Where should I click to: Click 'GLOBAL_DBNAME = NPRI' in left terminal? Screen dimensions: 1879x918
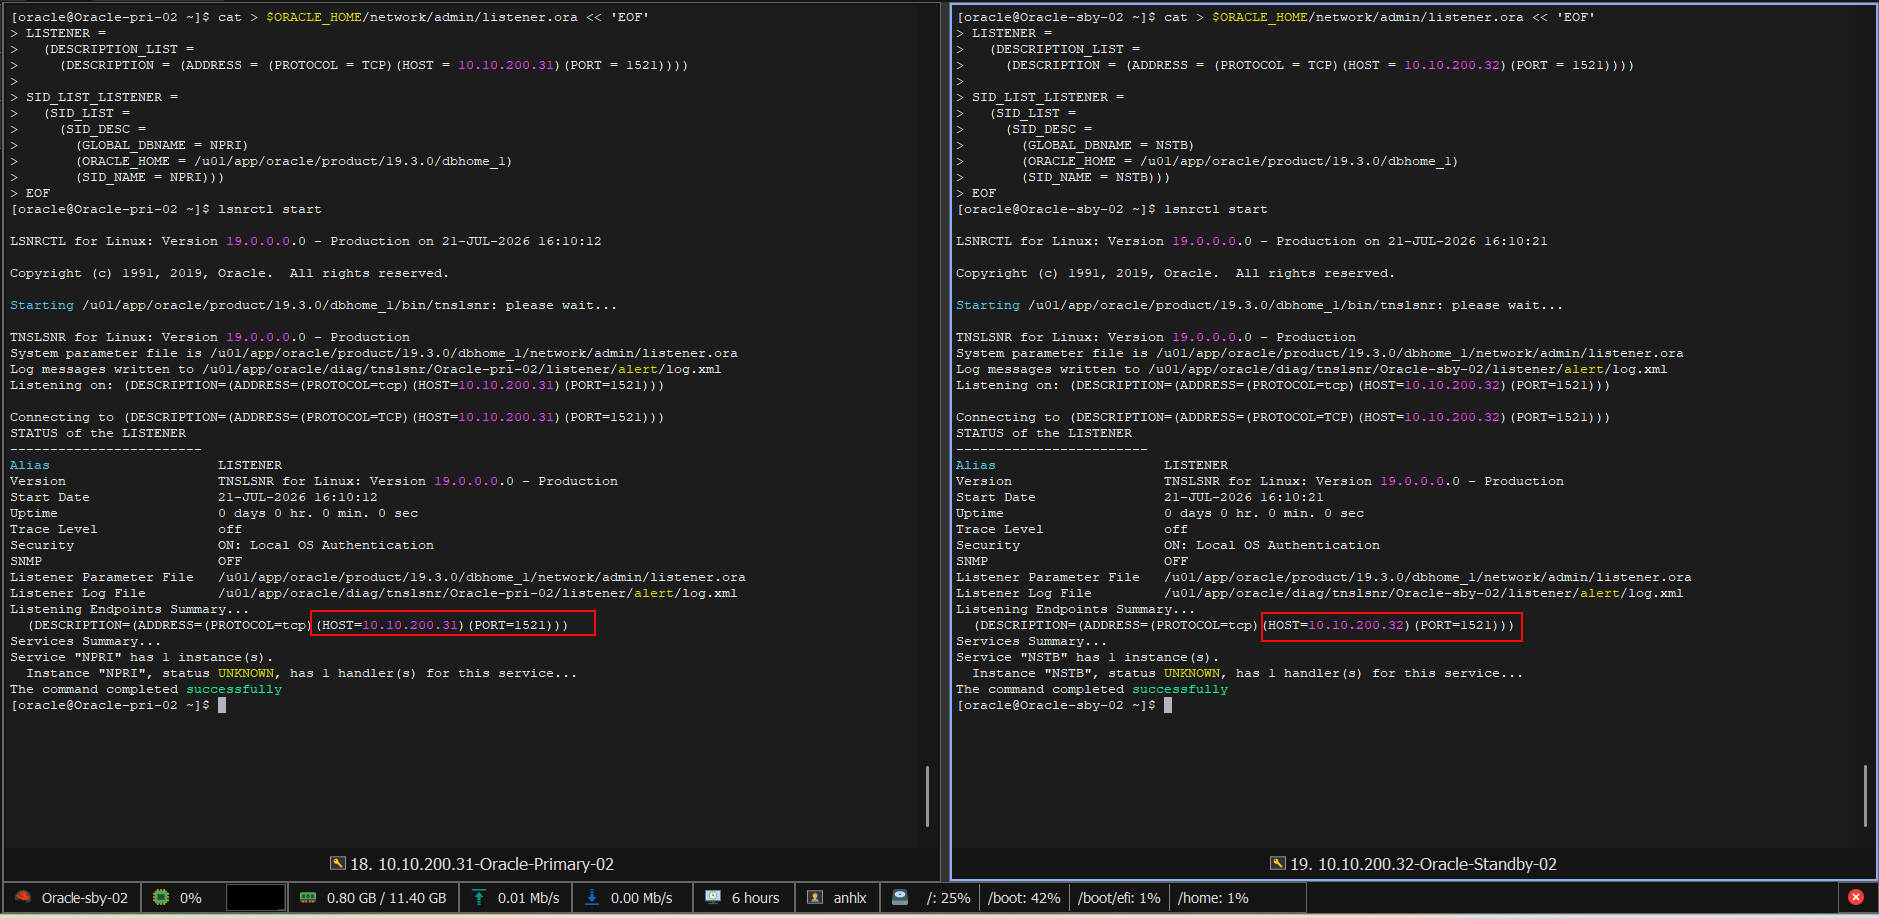161,145
